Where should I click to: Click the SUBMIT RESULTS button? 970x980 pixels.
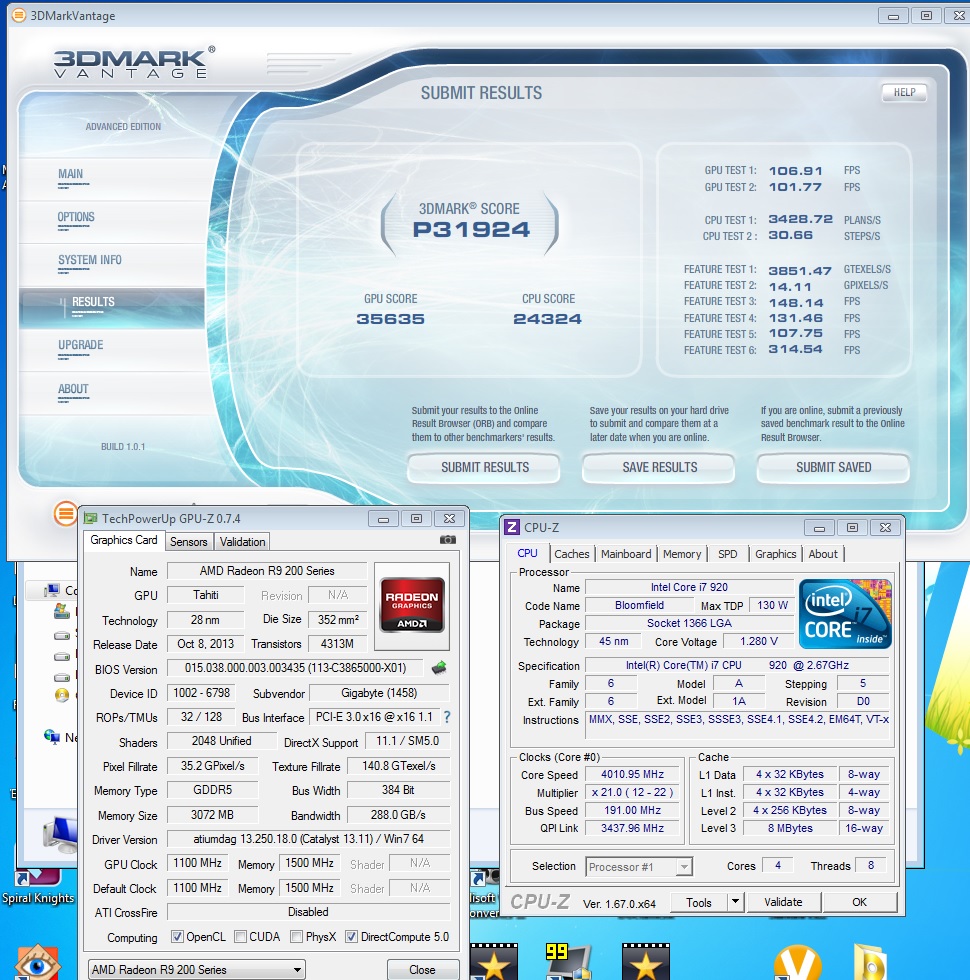[x=484, y=468]
